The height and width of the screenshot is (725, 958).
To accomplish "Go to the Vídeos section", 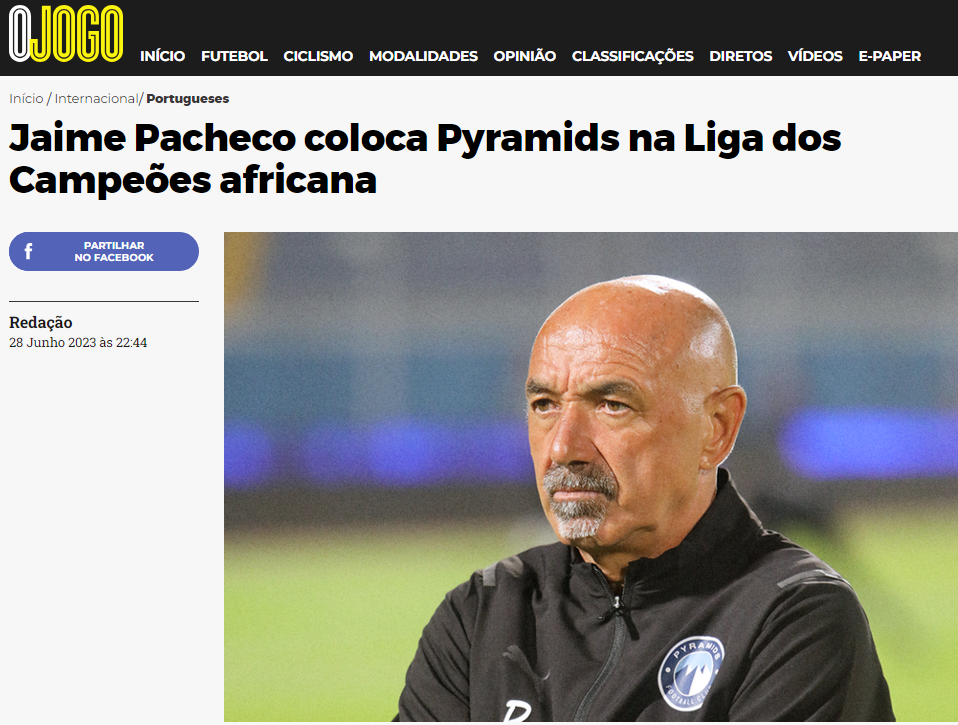I will 815,56.
